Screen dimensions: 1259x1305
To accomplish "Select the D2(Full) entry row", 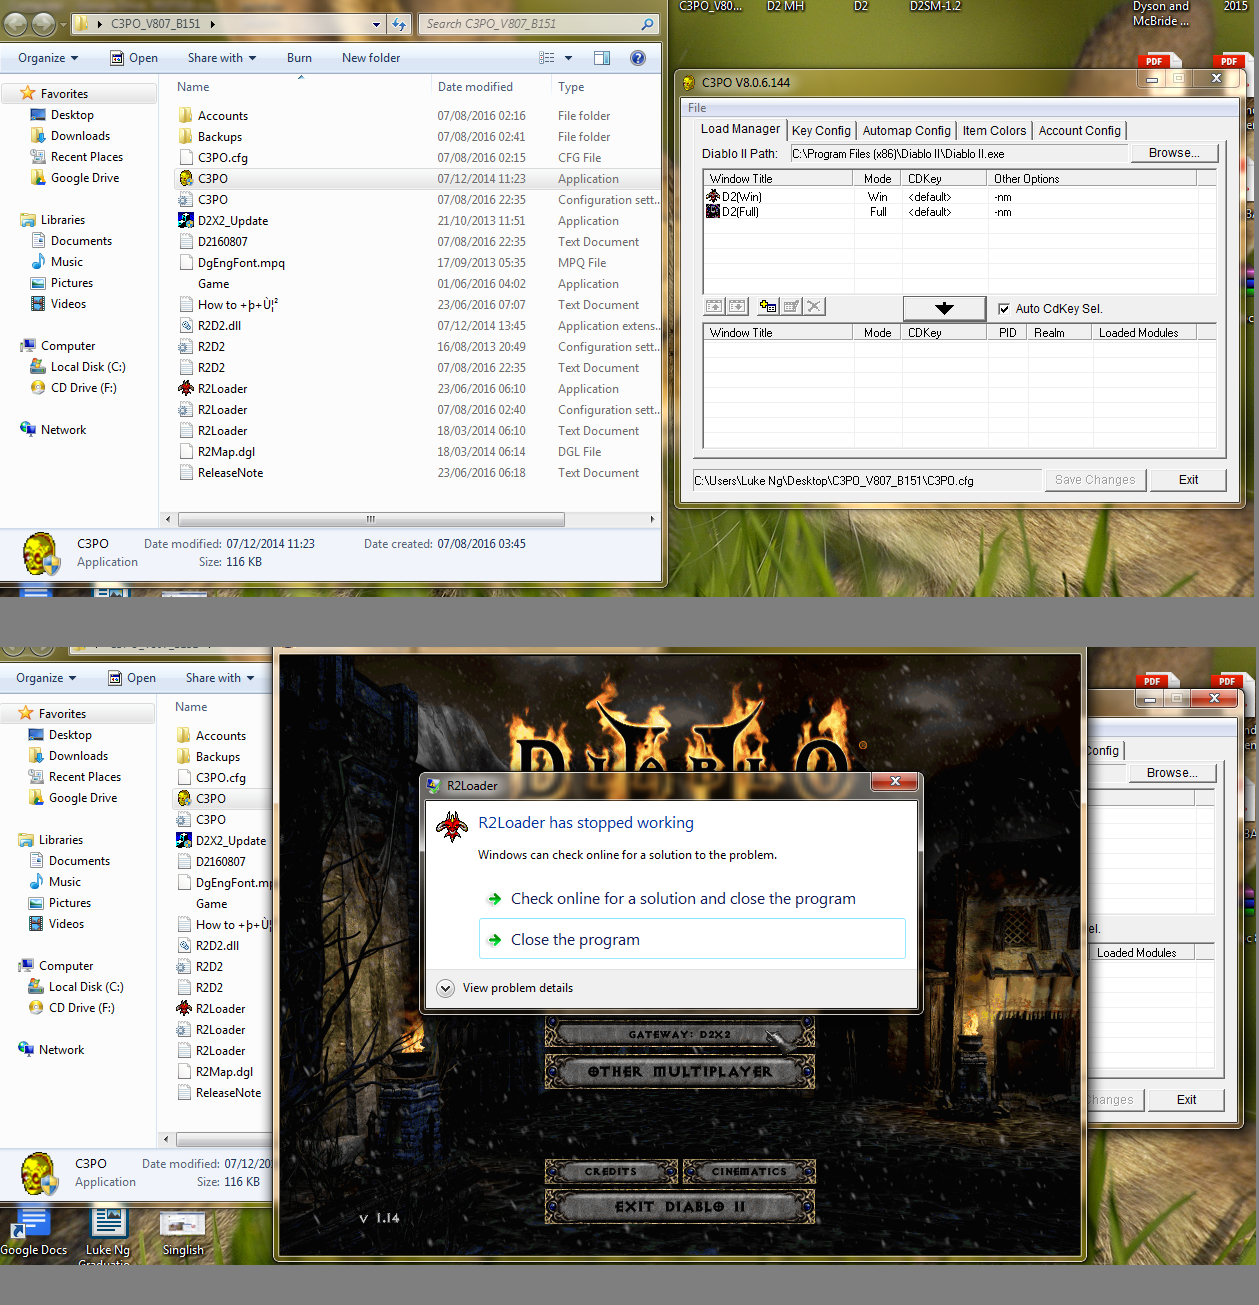I will [x=960, y=212].
